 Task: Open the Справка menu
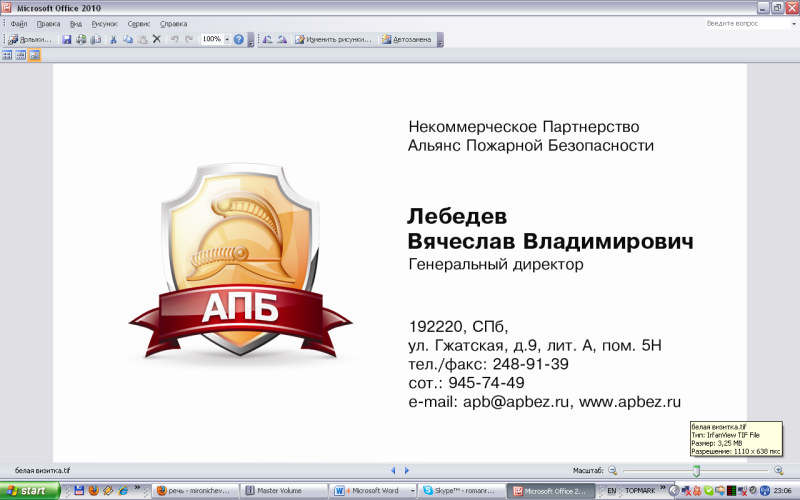(x=173, y=23)
